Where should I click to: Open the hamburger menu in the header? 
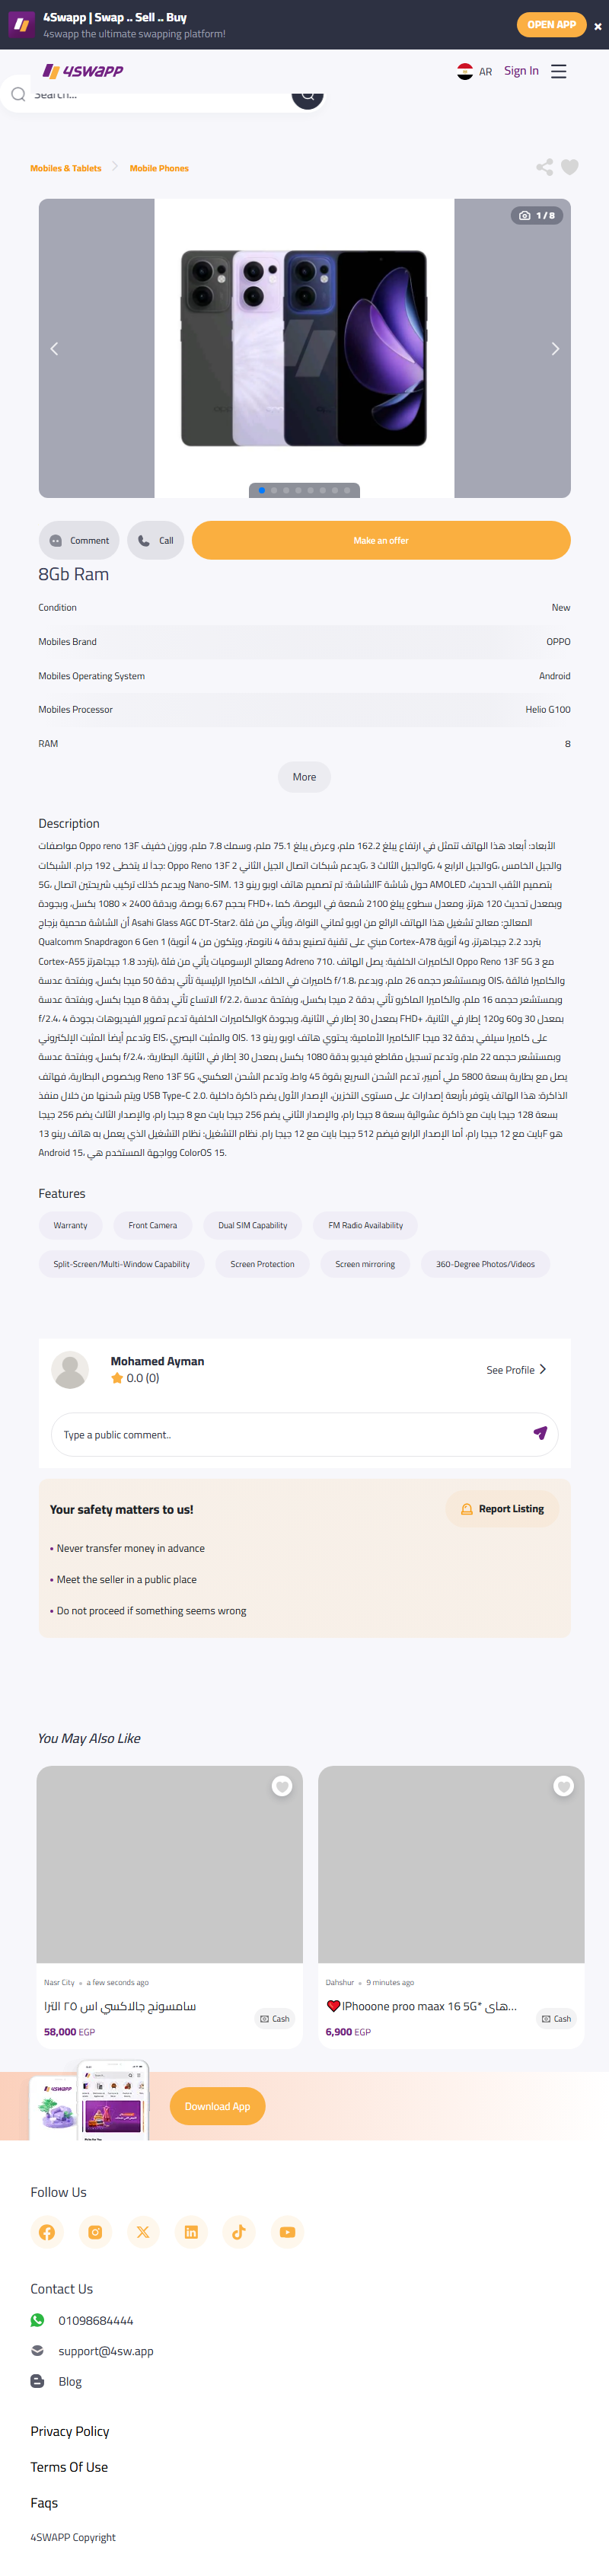[558, 71]
